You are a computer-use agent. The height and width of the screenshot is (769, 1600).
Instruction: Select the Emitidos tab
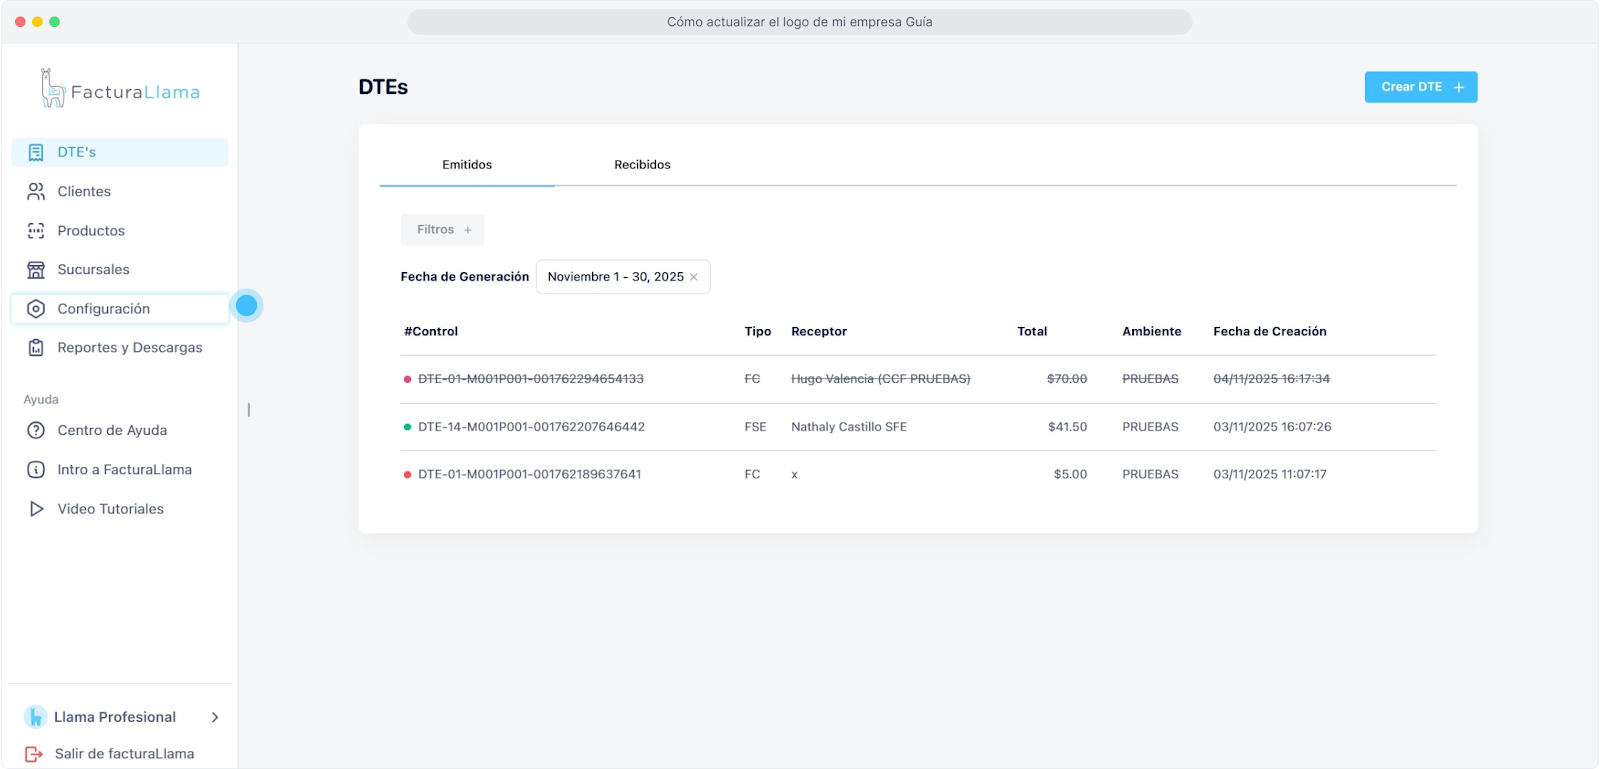pos(467,165)
